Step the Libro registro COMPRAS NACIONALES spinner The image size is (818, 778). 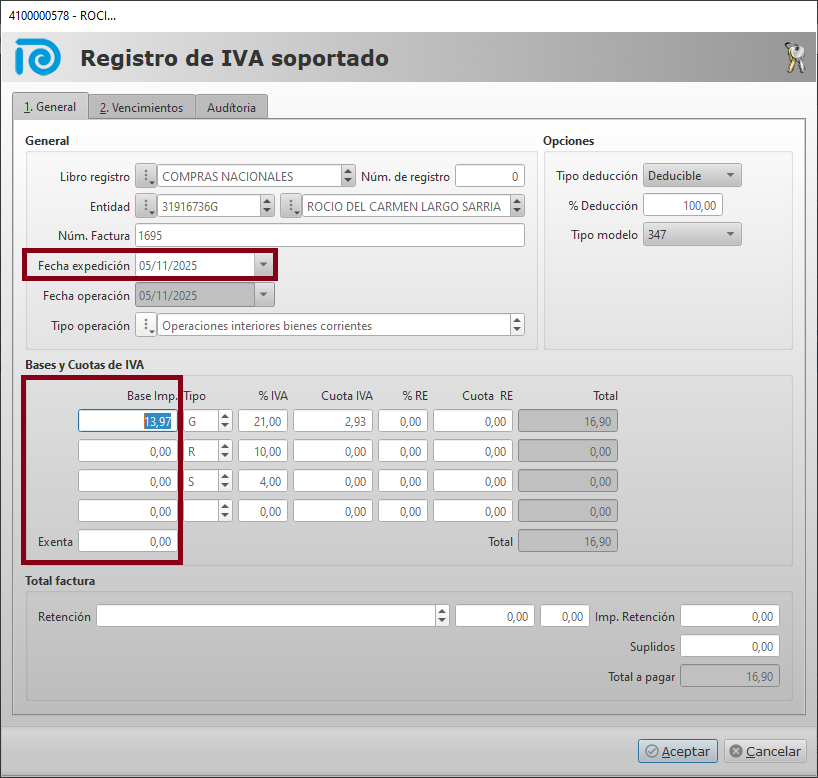coord(348,176)
